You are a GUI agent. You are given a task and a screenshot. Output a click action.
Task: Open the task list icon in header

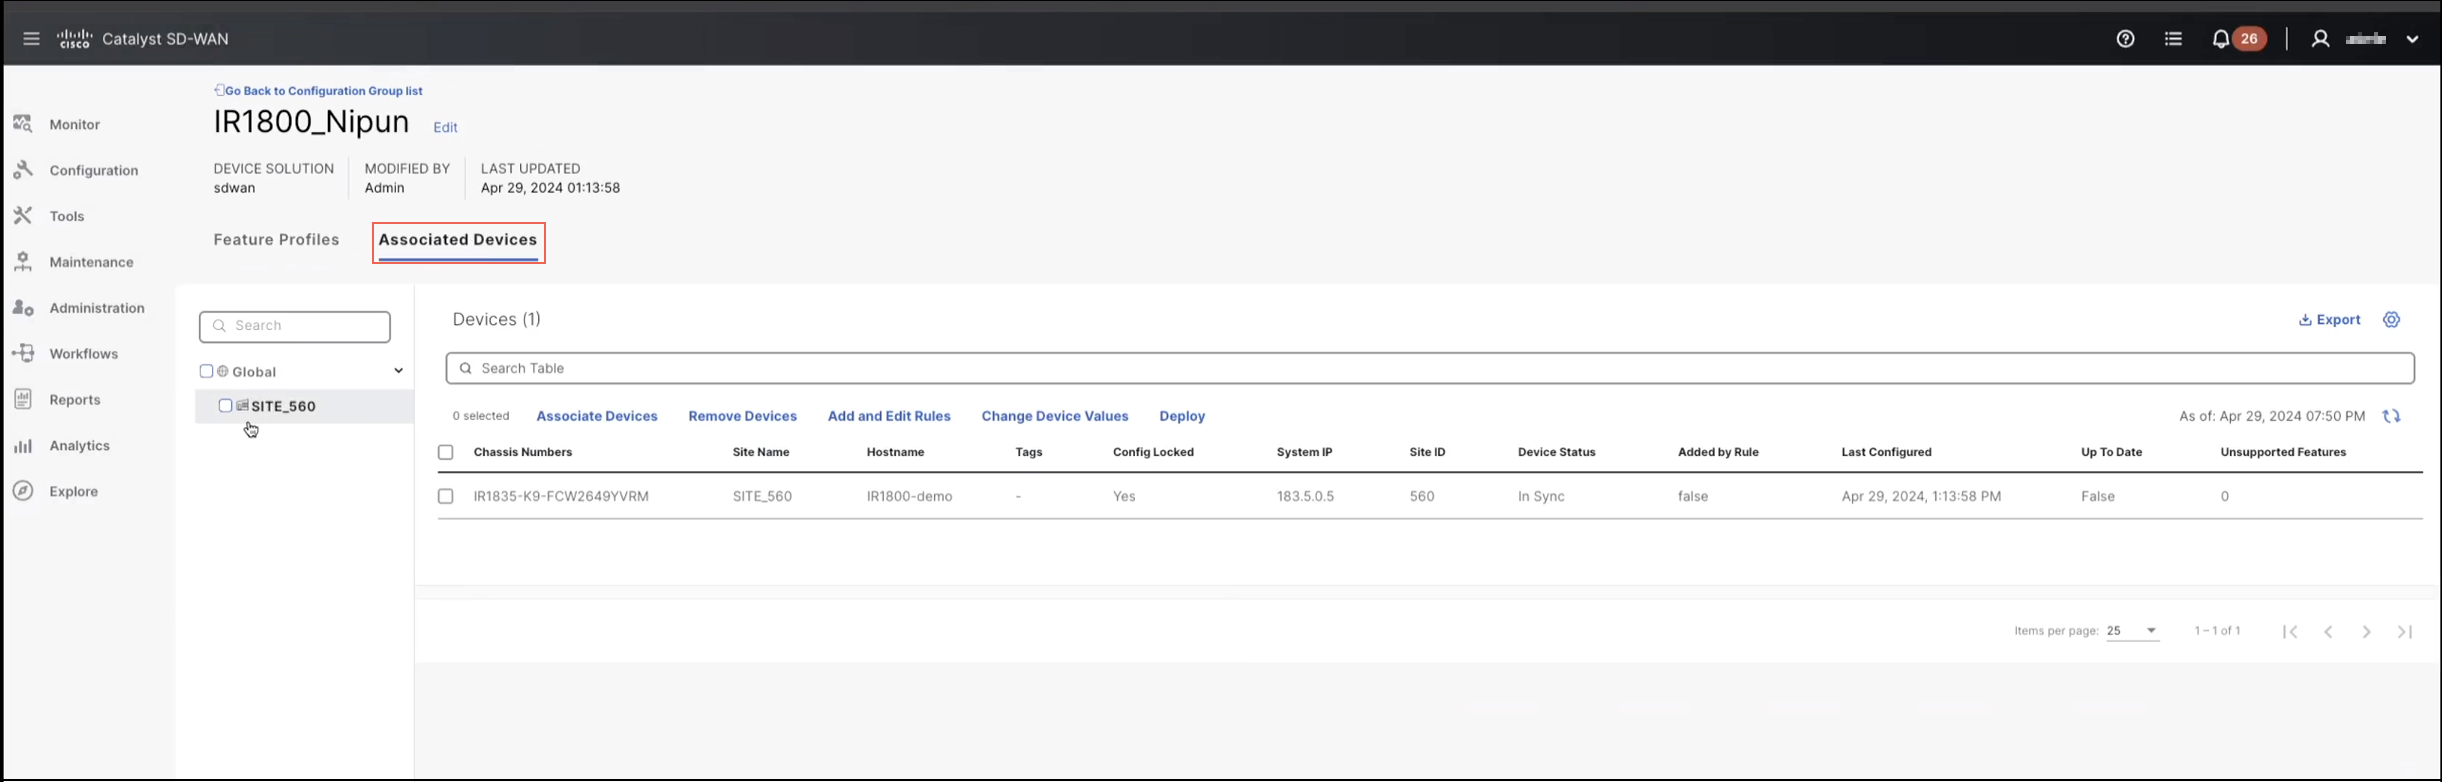tap(2173, 39)
